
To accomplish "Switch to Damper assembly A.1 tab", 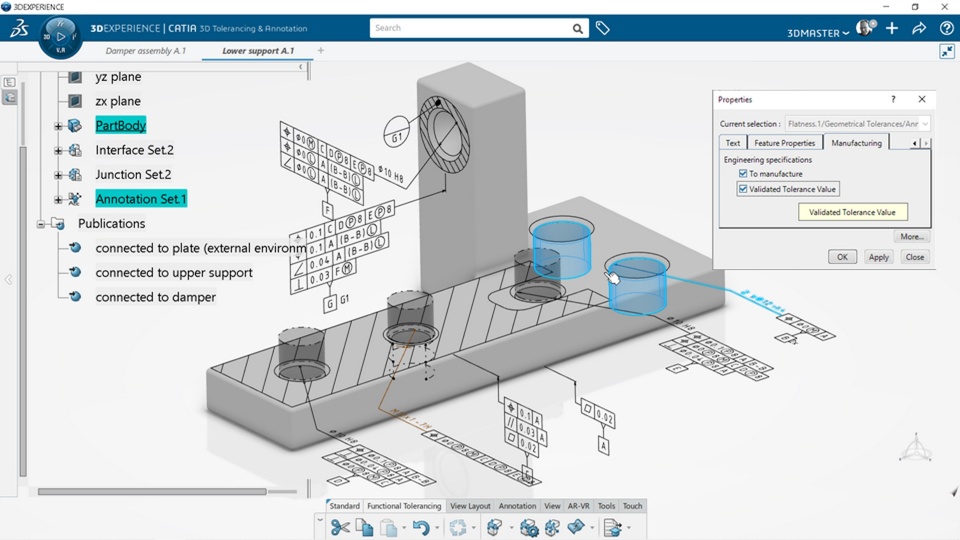I will [x=145, y=51].
